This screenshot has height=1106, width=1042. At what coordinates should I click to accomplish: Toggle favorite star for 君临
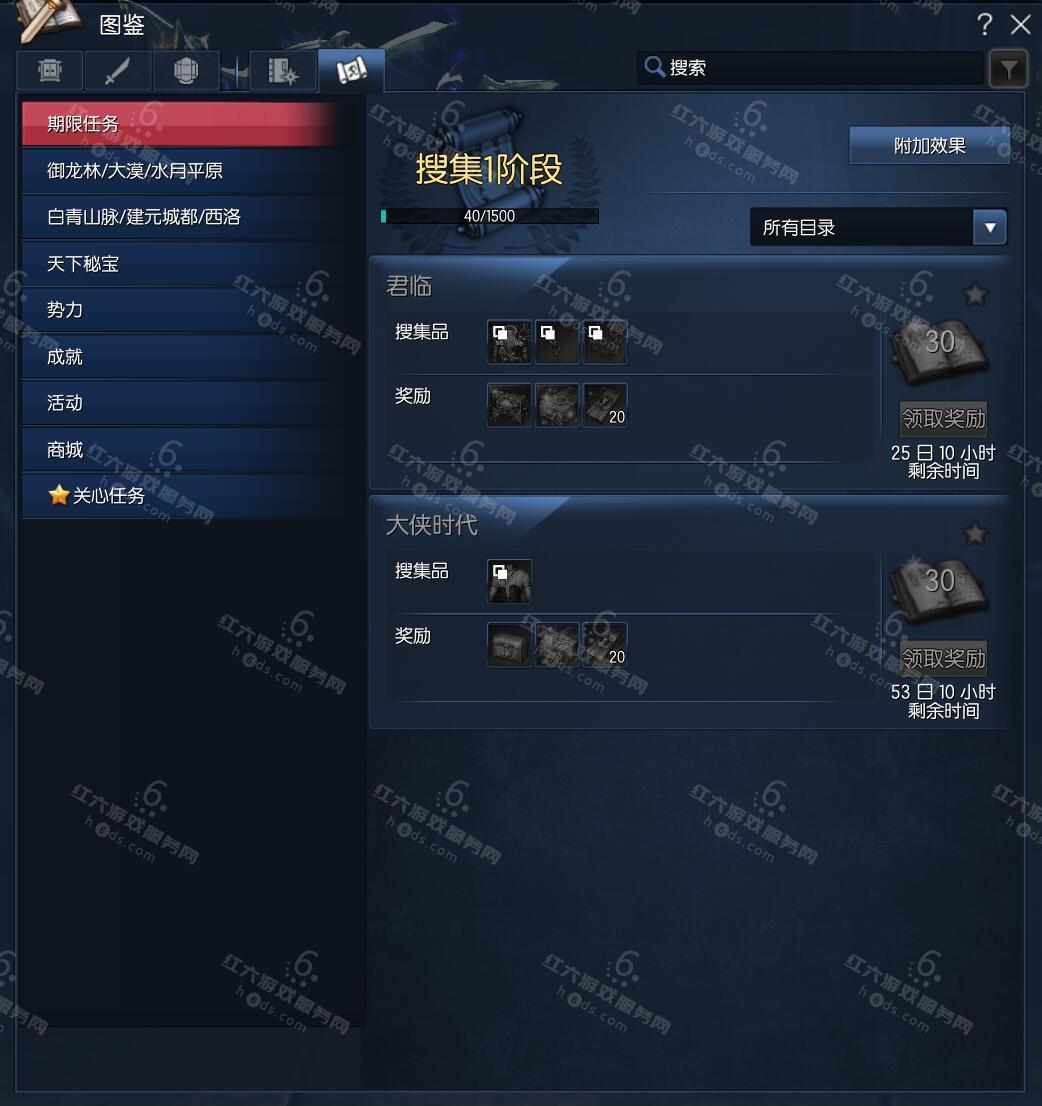pyautogui.click(x=975, y=293)
